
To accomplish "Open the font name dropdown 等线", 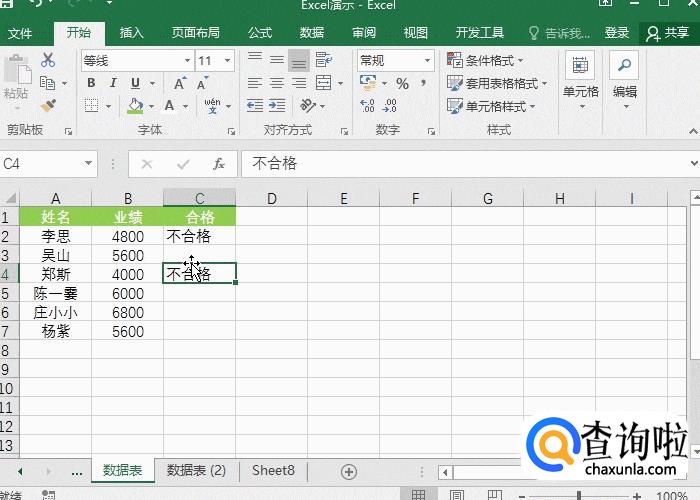I will click(x=188, y=60).
